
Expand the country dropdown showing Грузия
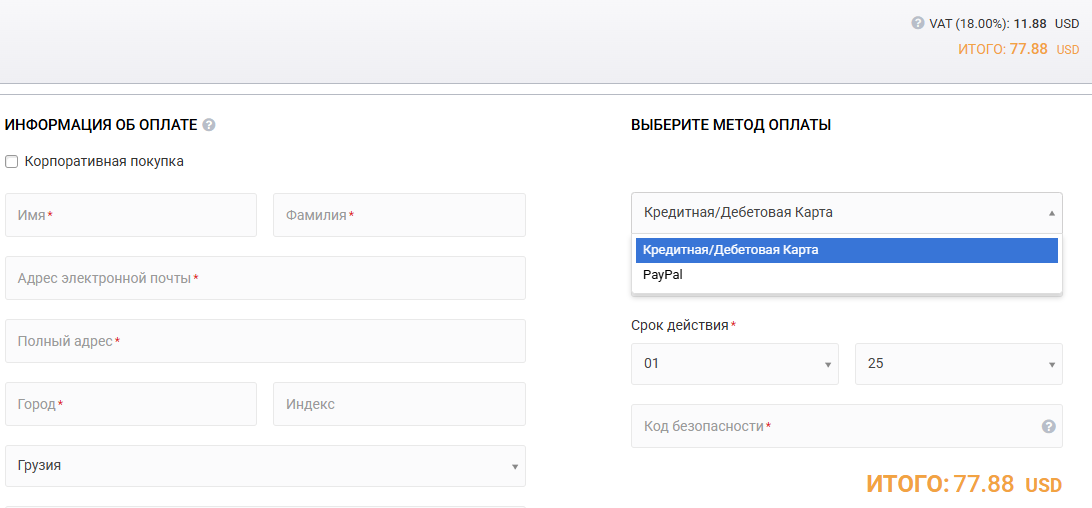[265, 466]
